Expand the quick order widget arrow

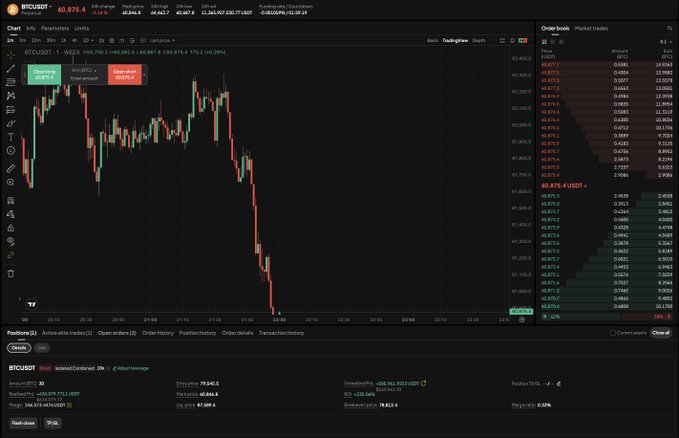point(145,75)
